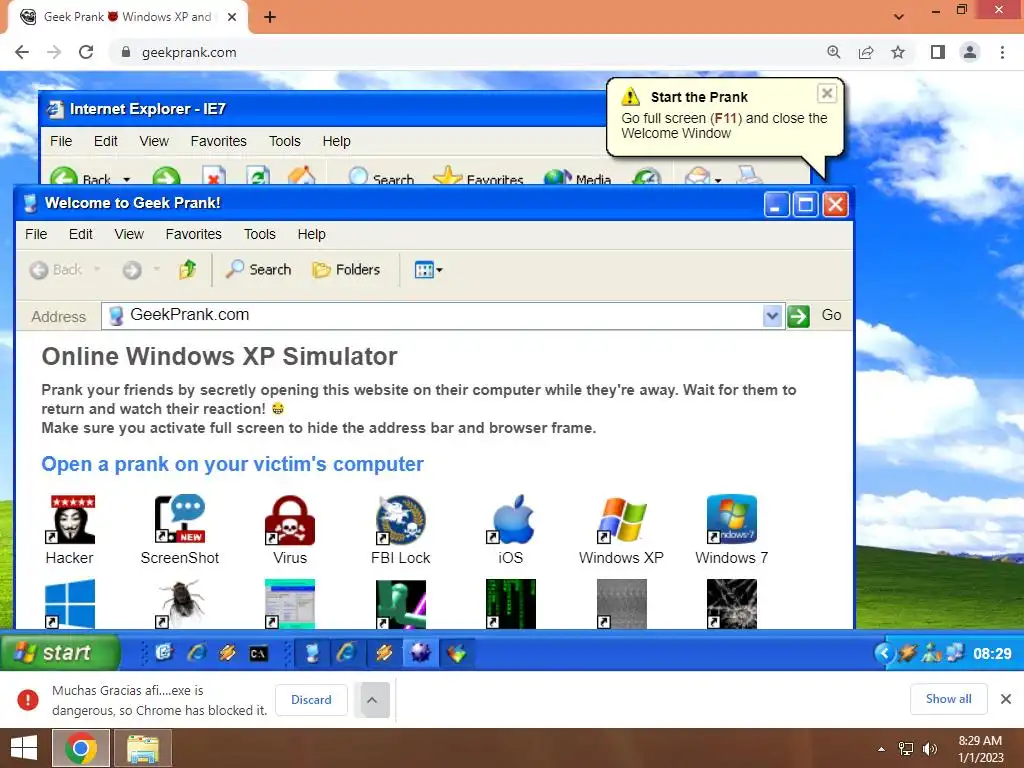Select the colorful paint XP taskbar item
Image resolution: width=1024 pixels, height=768 pixels.
[456, 652]
